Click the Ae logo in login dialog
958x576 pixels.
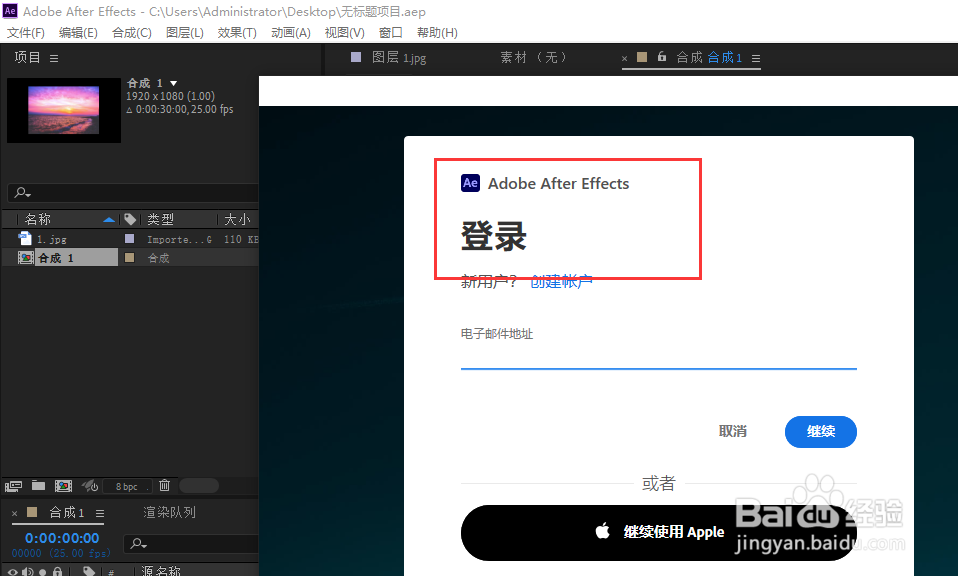coord(470,183)
